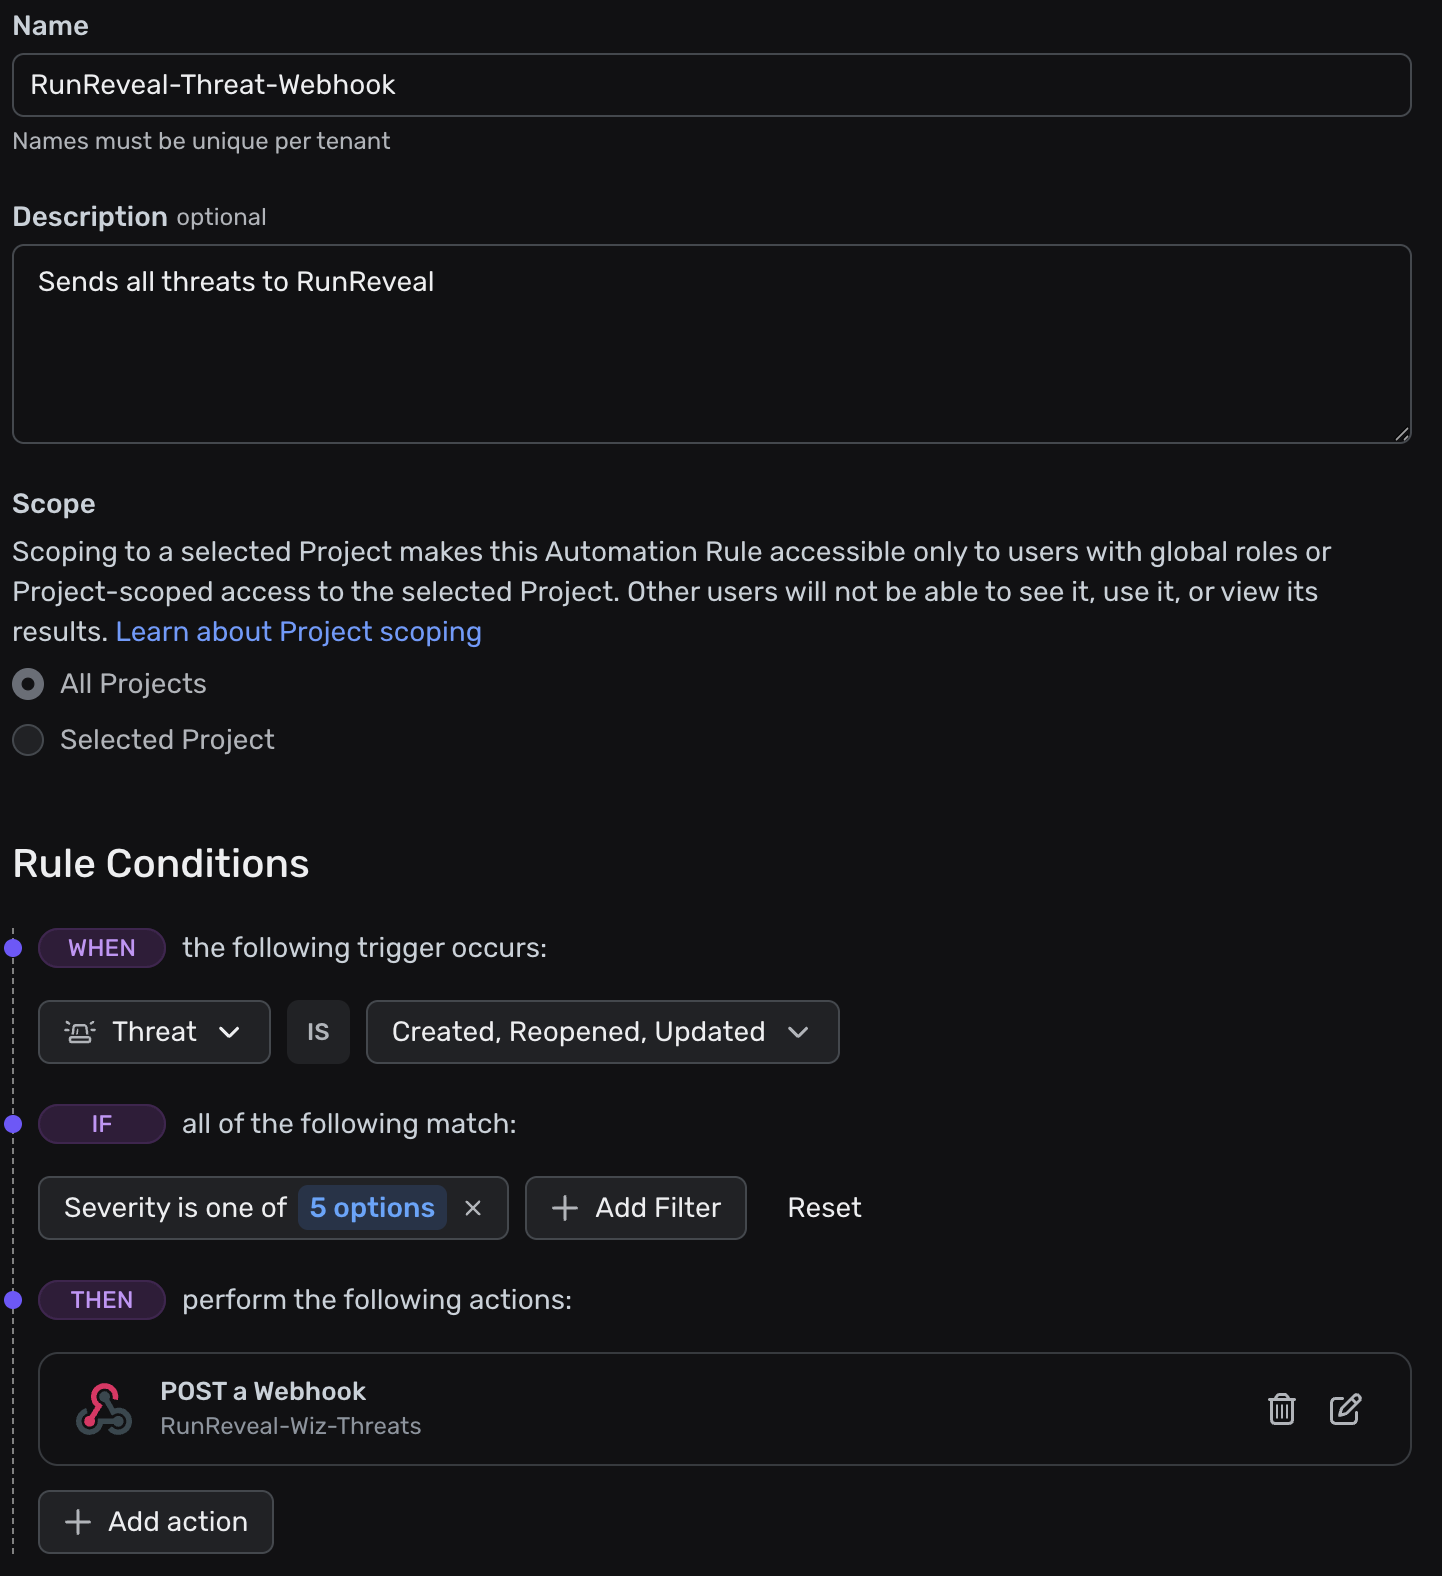1442x1576 pixels.
Task: Click the plus icon inside Add Filter
Action: 565,1208
